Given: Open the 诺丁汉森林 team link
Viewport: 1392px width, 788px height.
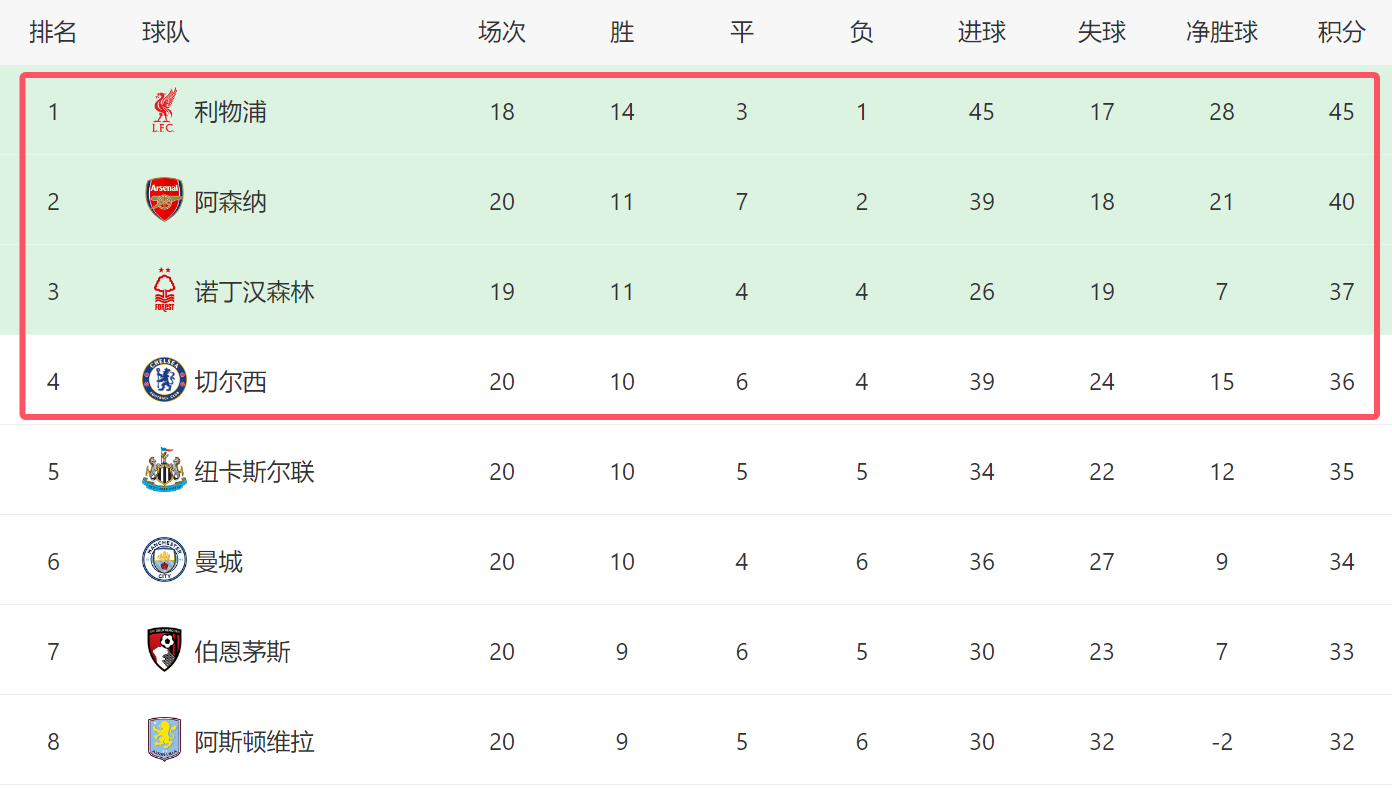Looking at the screenshot, I should click(x=254, y=292).
